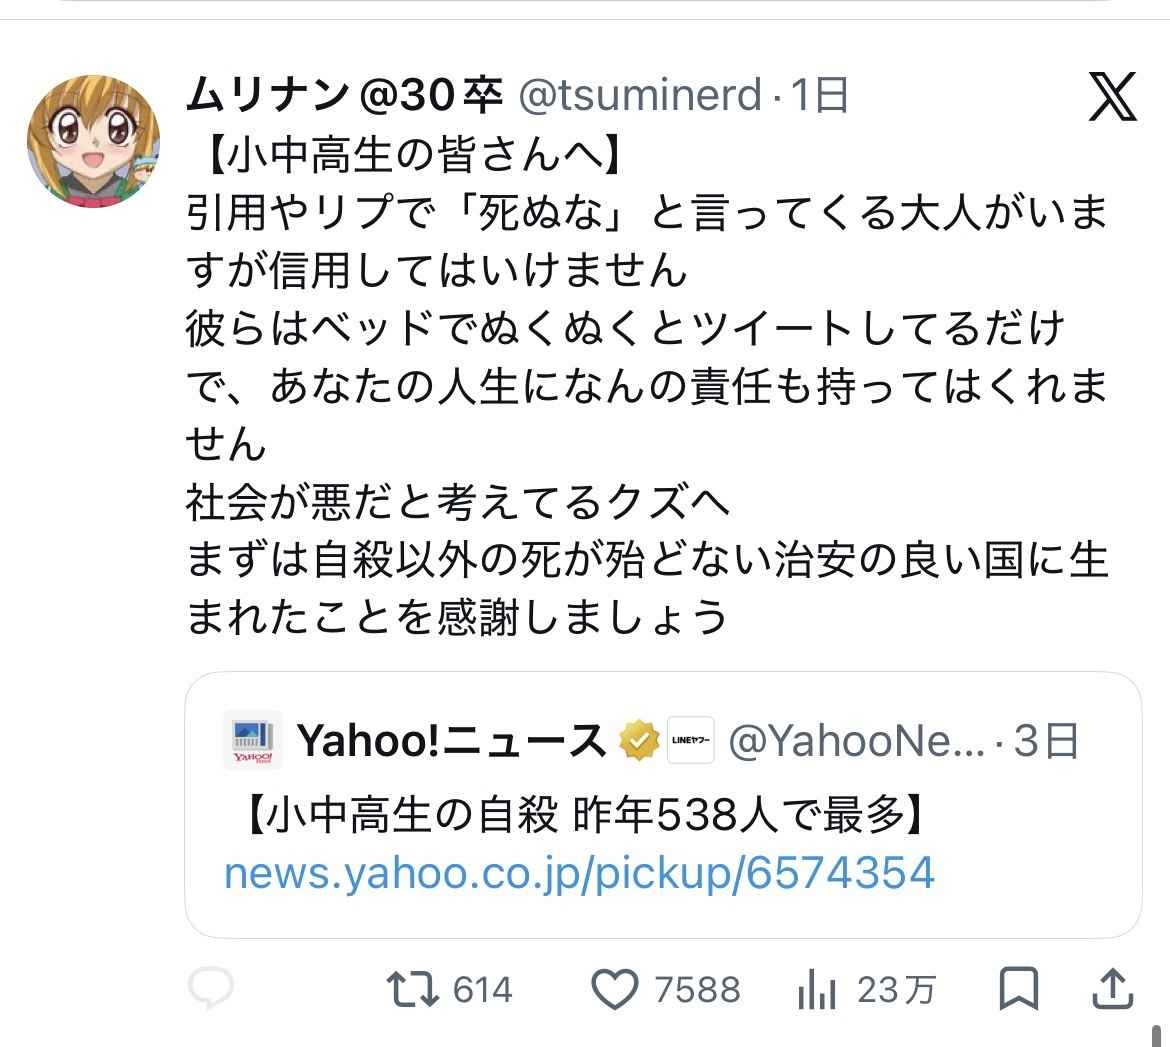Open the share upload icon

click(1112, 989)
